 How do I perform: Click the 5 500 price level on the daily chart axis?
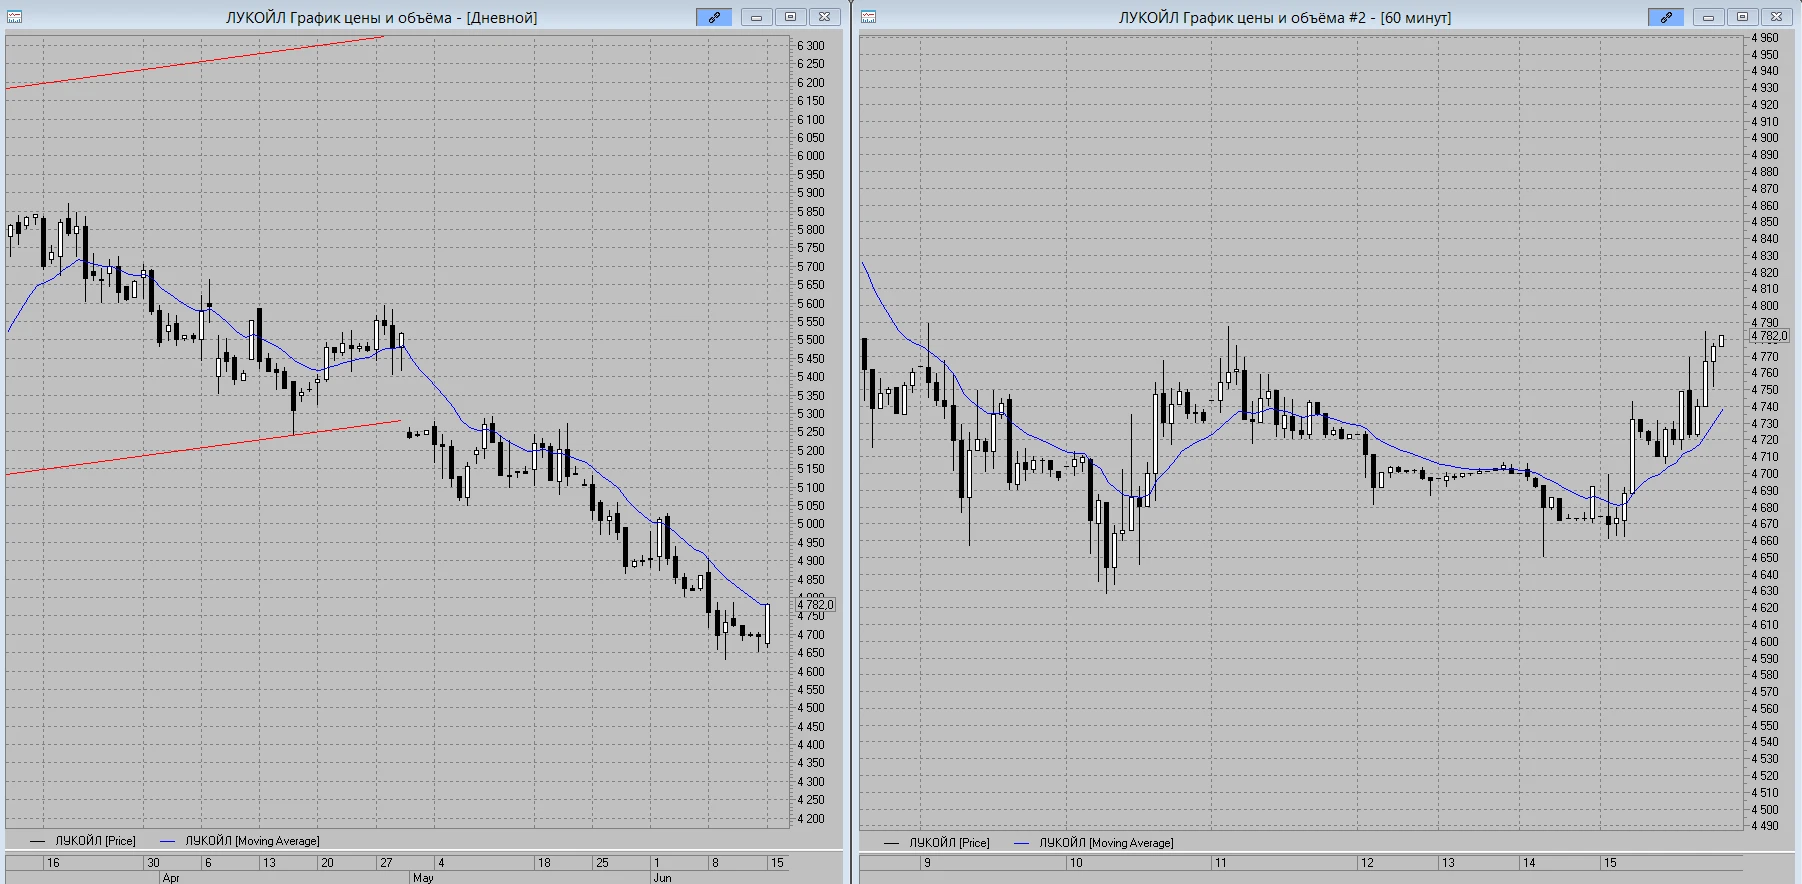[811, 340]
